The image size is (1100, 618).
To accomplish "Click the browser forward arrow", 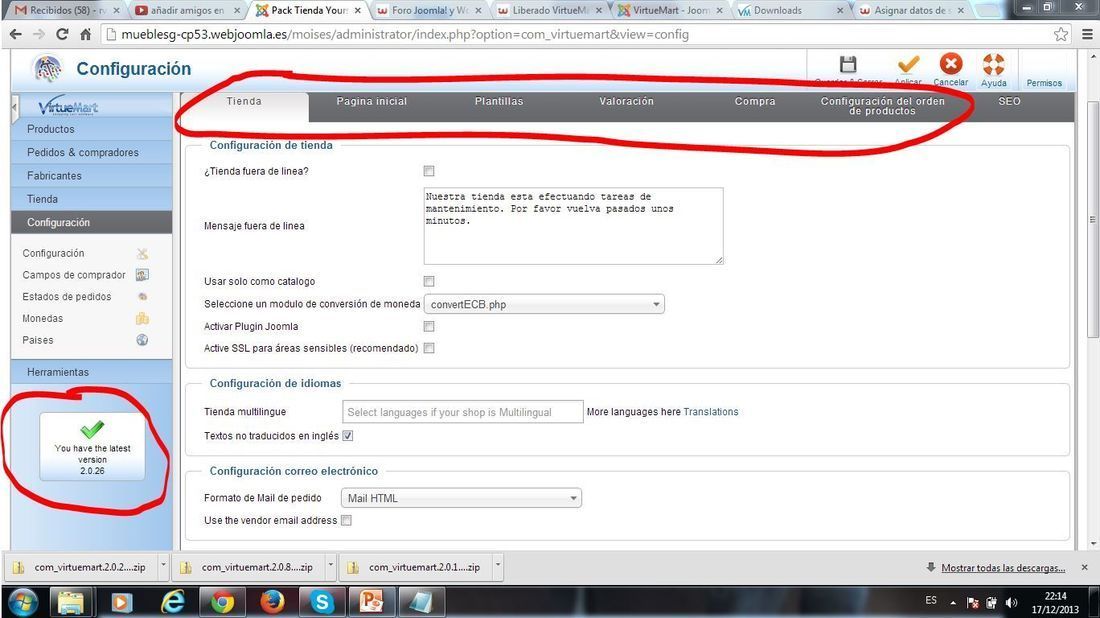I will coord(39,34).
